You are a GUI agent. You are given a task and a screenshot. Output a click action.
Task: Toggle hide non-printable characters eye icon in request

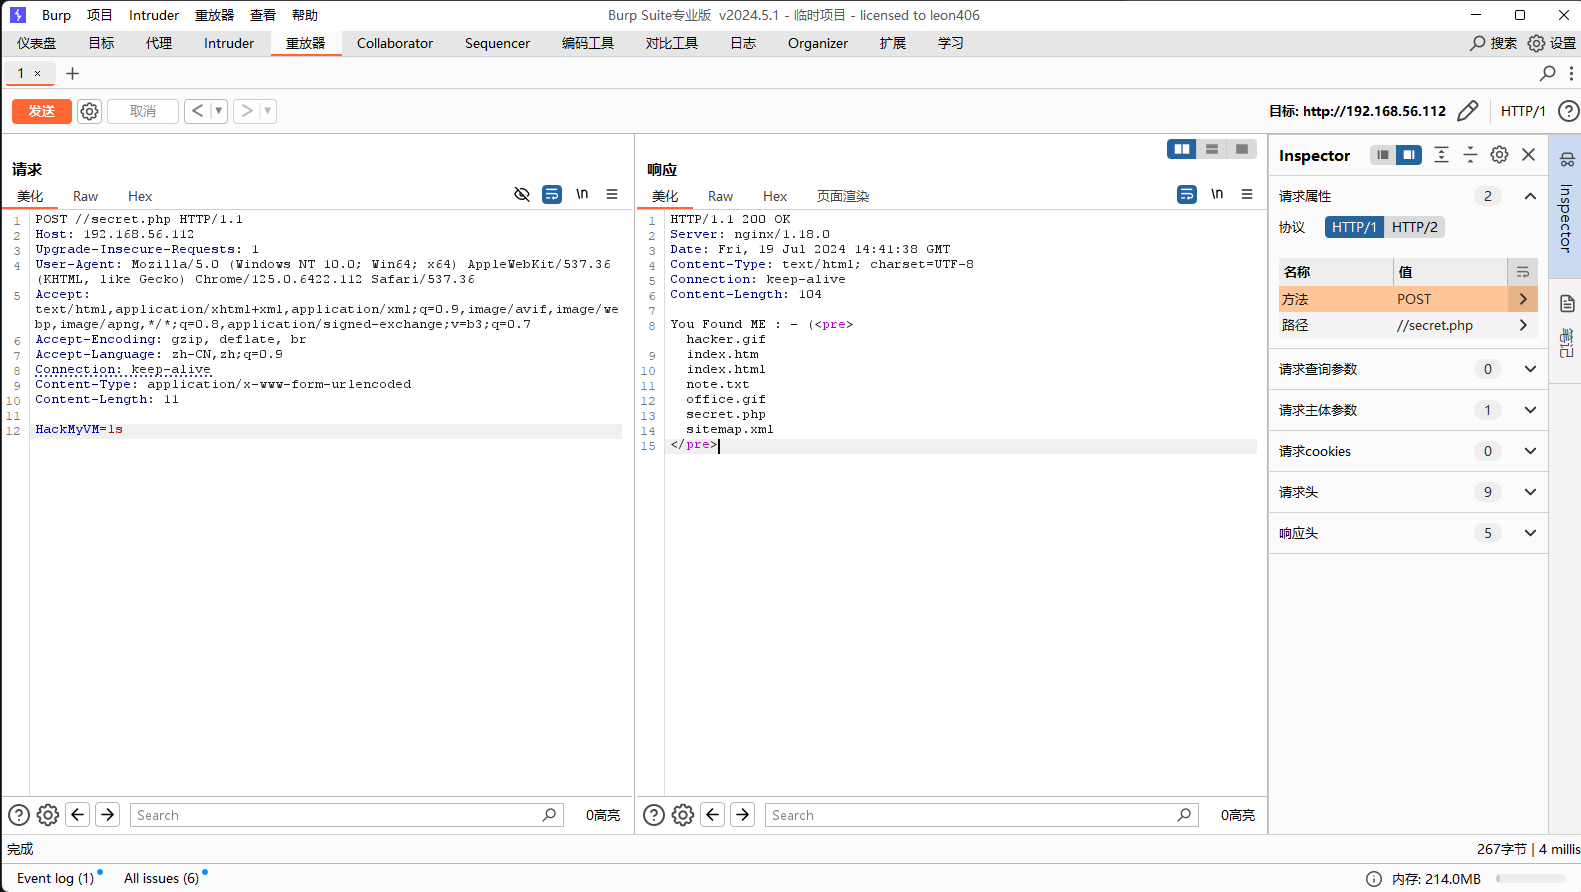pos(522,194)
